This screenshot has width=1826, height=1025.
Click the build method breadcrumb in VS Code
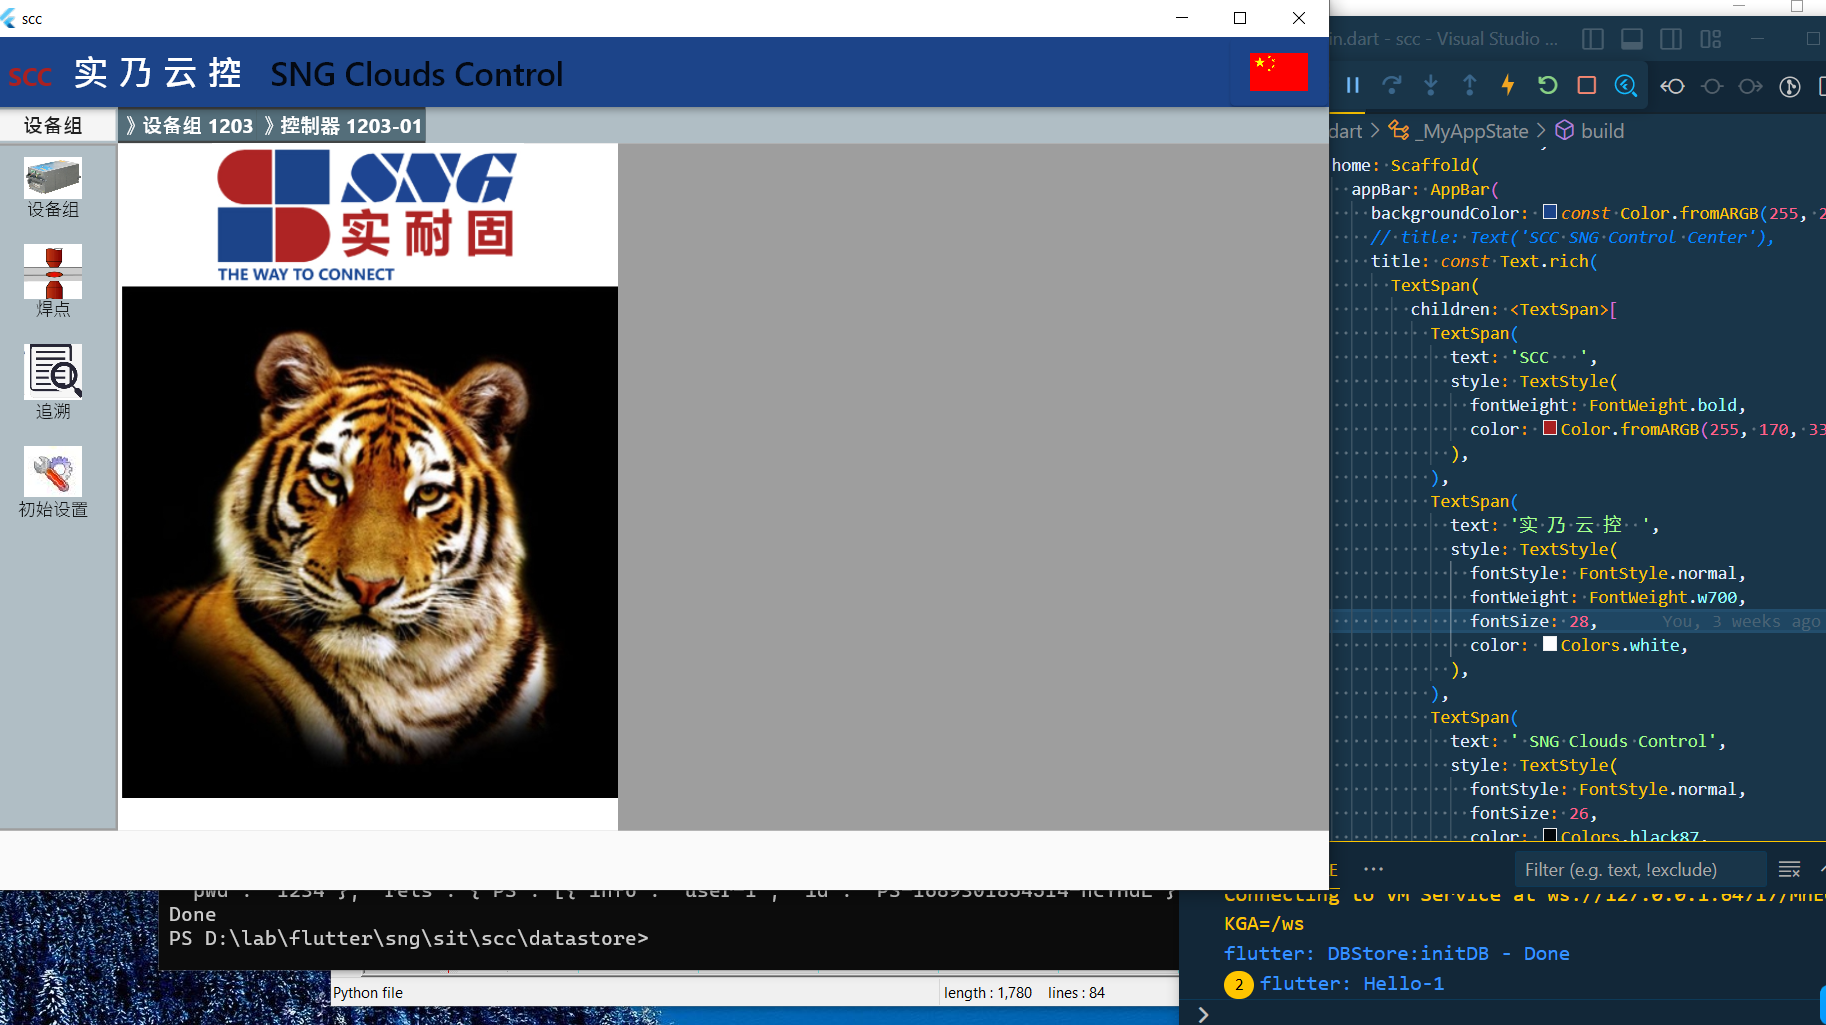pyautogui.click(x=1602, y=131)
